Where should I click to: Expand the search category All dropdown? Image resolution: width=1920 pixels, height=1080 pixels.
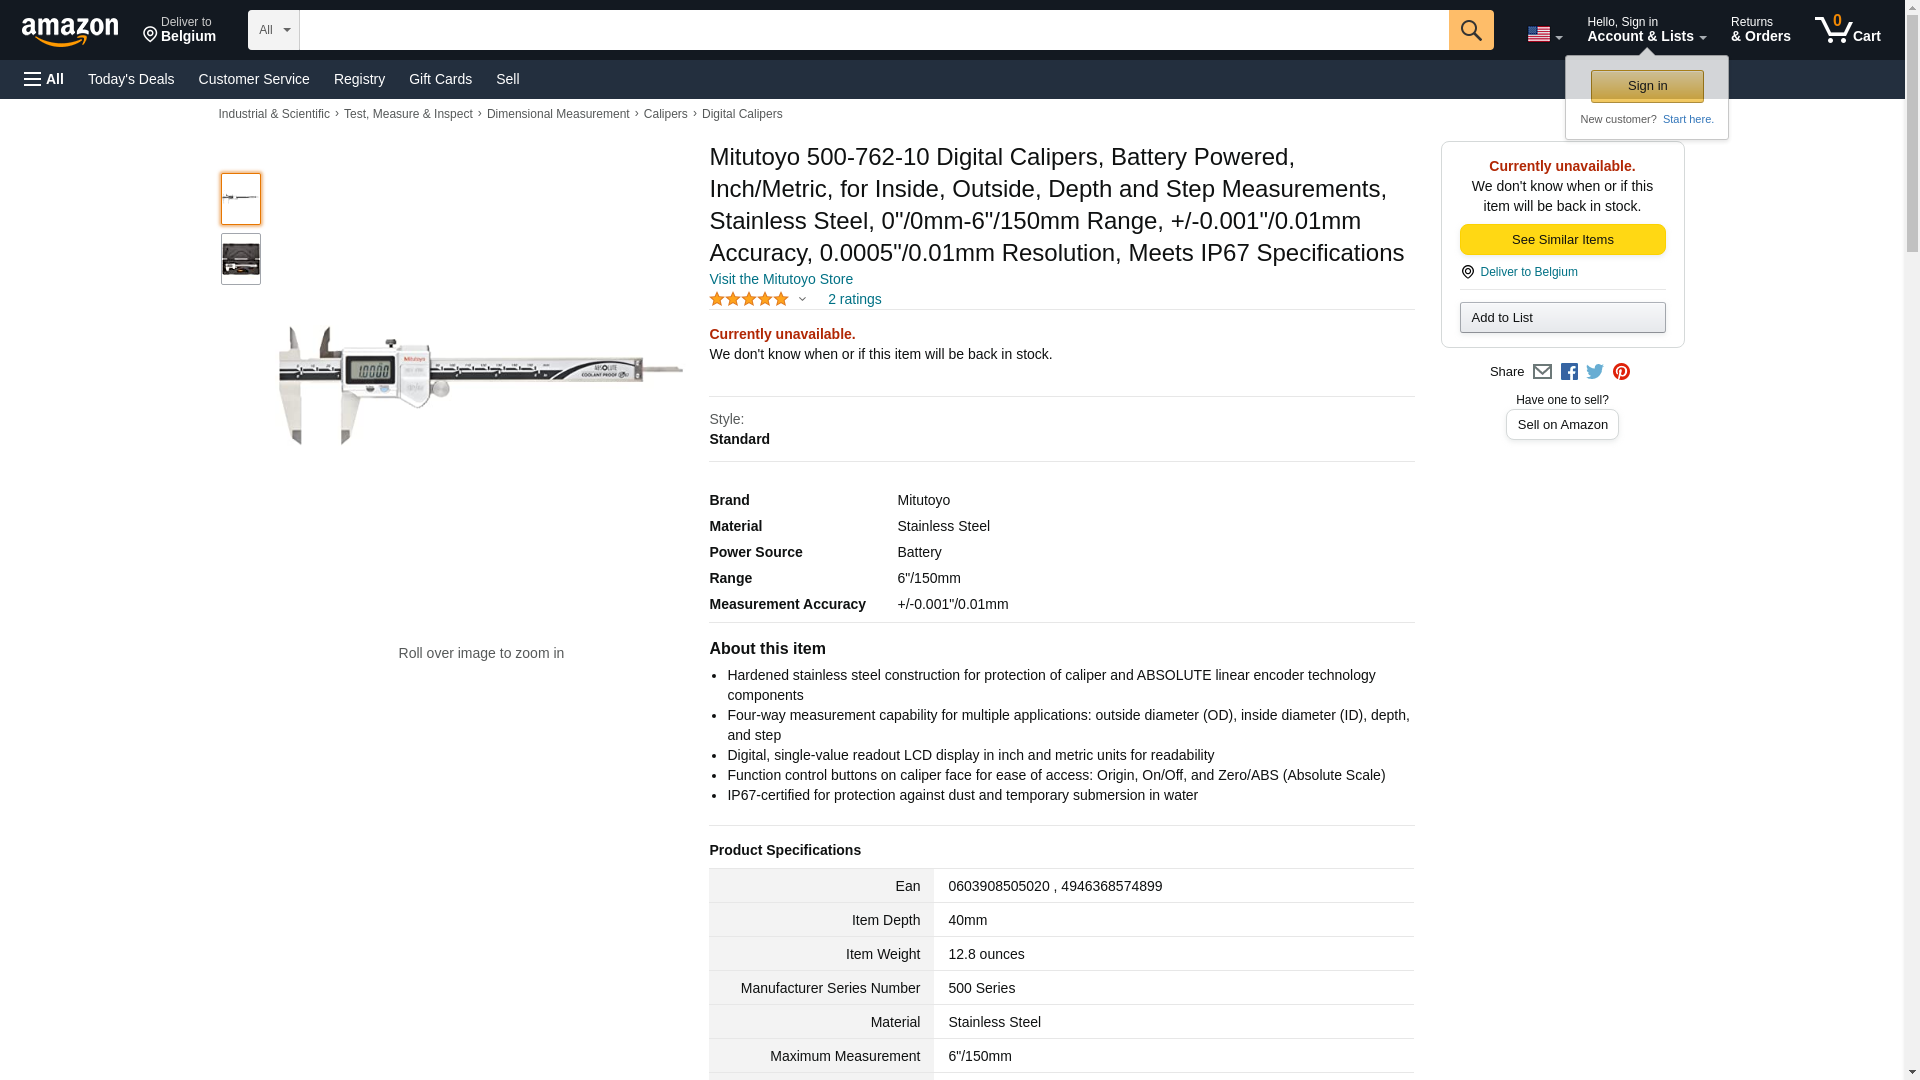pyautogui.click(x=273, y=30)
